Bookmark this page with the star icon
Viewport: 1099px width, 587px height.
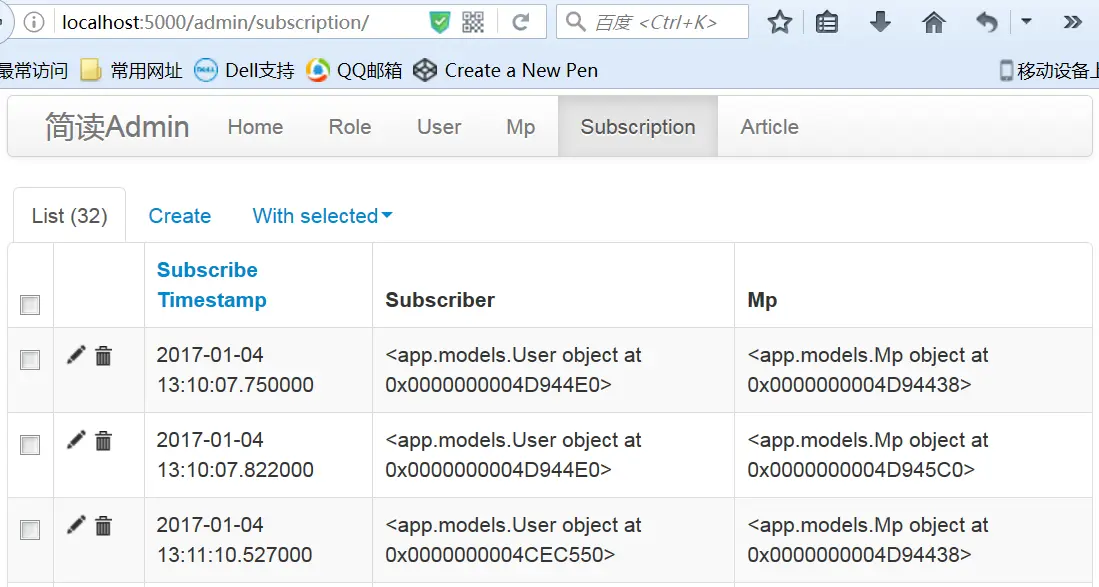[779, 22]
